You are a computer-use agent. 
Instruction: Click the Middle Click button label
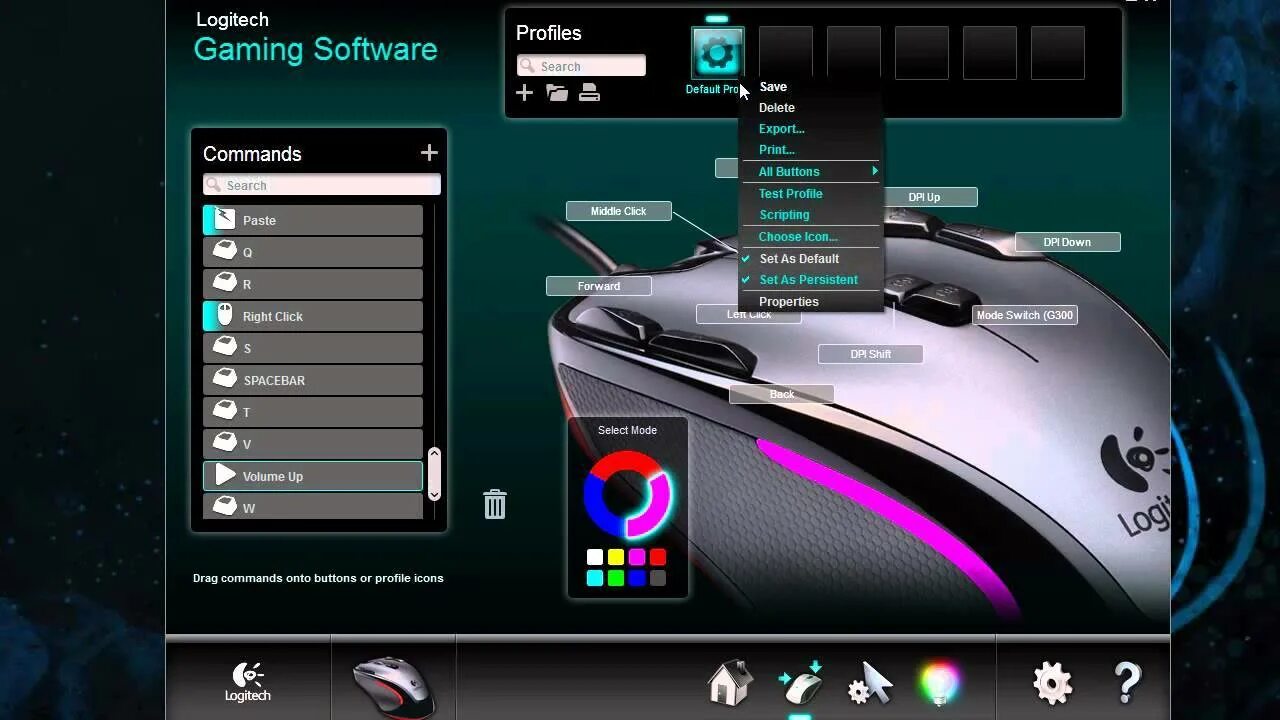[x=618, y=211]
